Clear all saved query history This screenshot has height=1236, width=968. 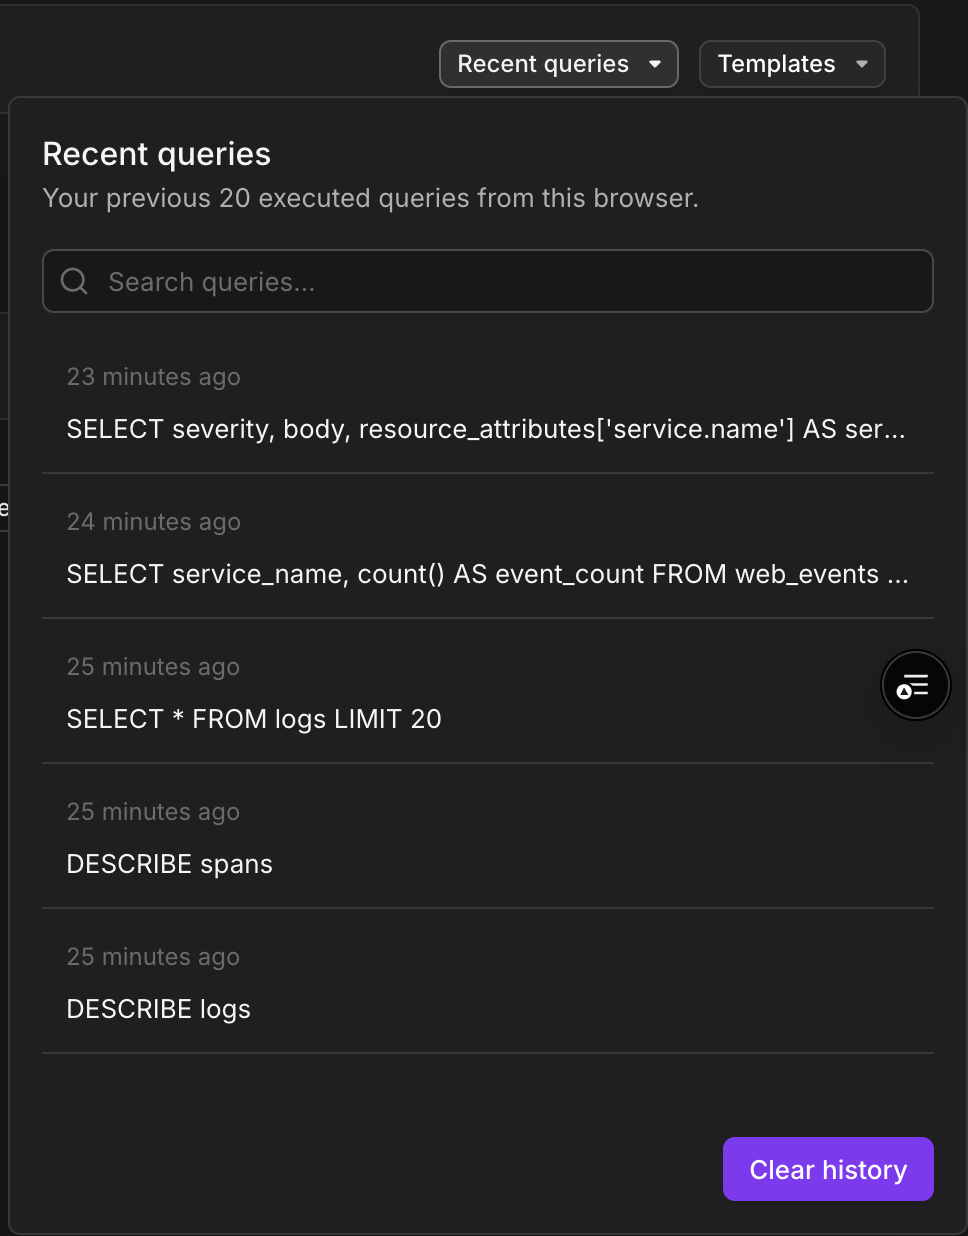pos(827,1168)
